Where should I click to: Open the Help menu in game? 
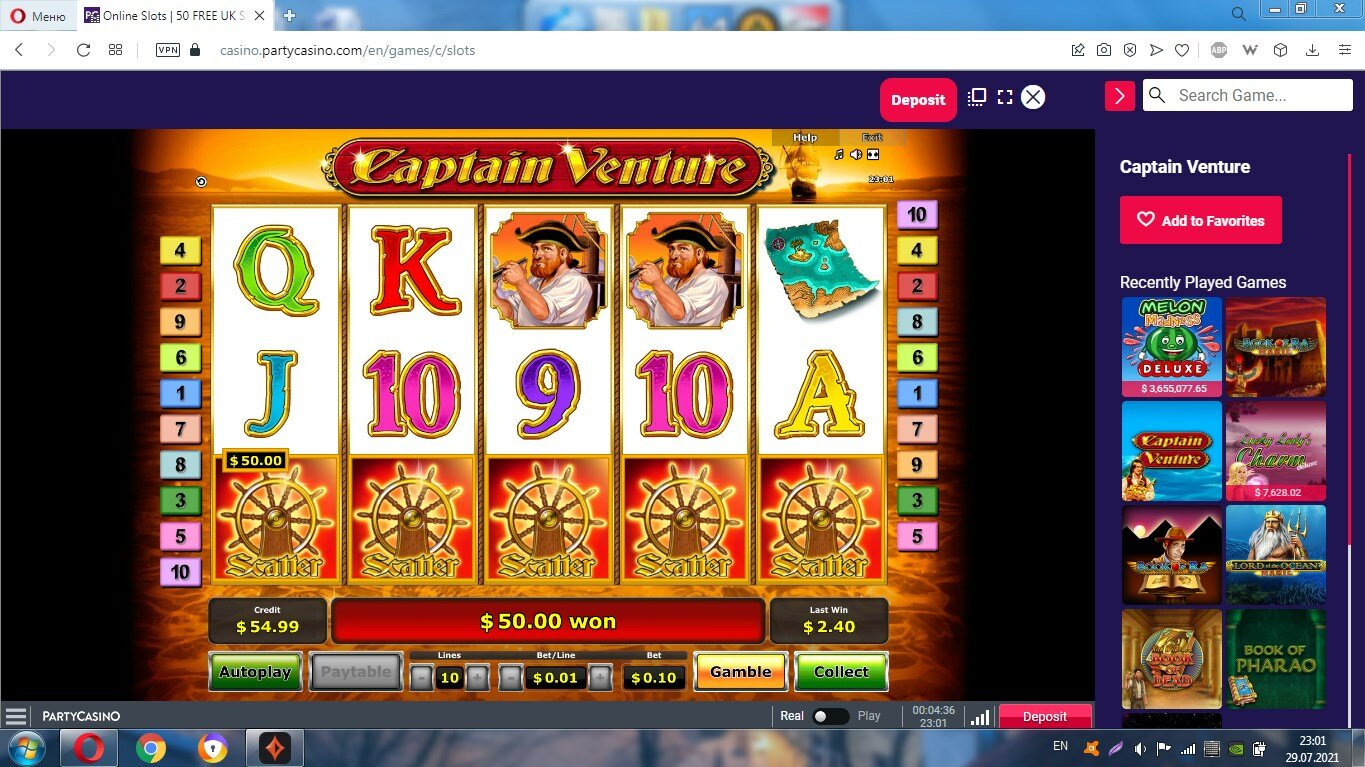(805, 137)
